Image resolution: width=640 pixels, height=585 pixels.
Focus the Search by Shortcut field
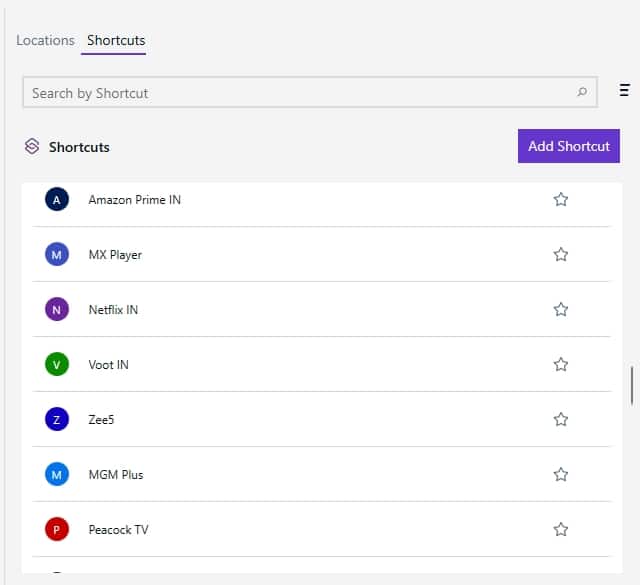pos(310,92)
